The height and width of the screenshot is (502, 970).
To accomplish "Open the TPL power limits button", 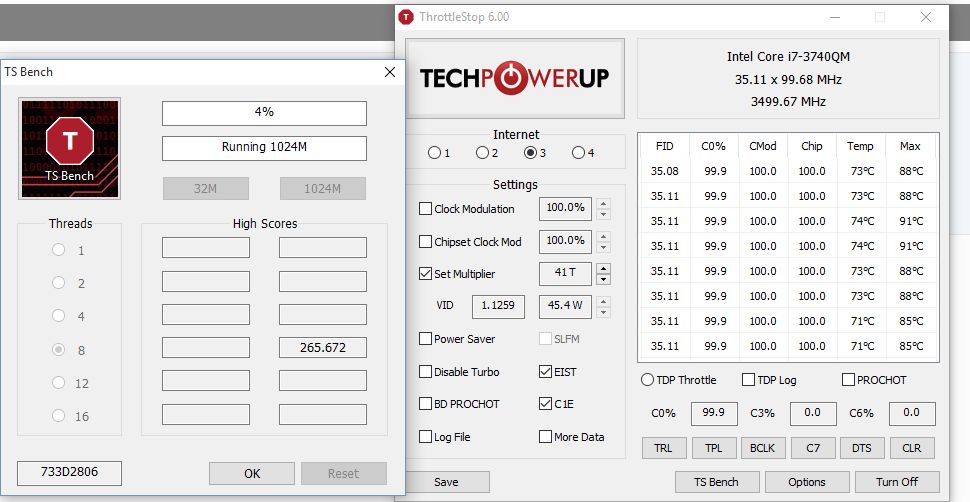I will click(713, 448).
